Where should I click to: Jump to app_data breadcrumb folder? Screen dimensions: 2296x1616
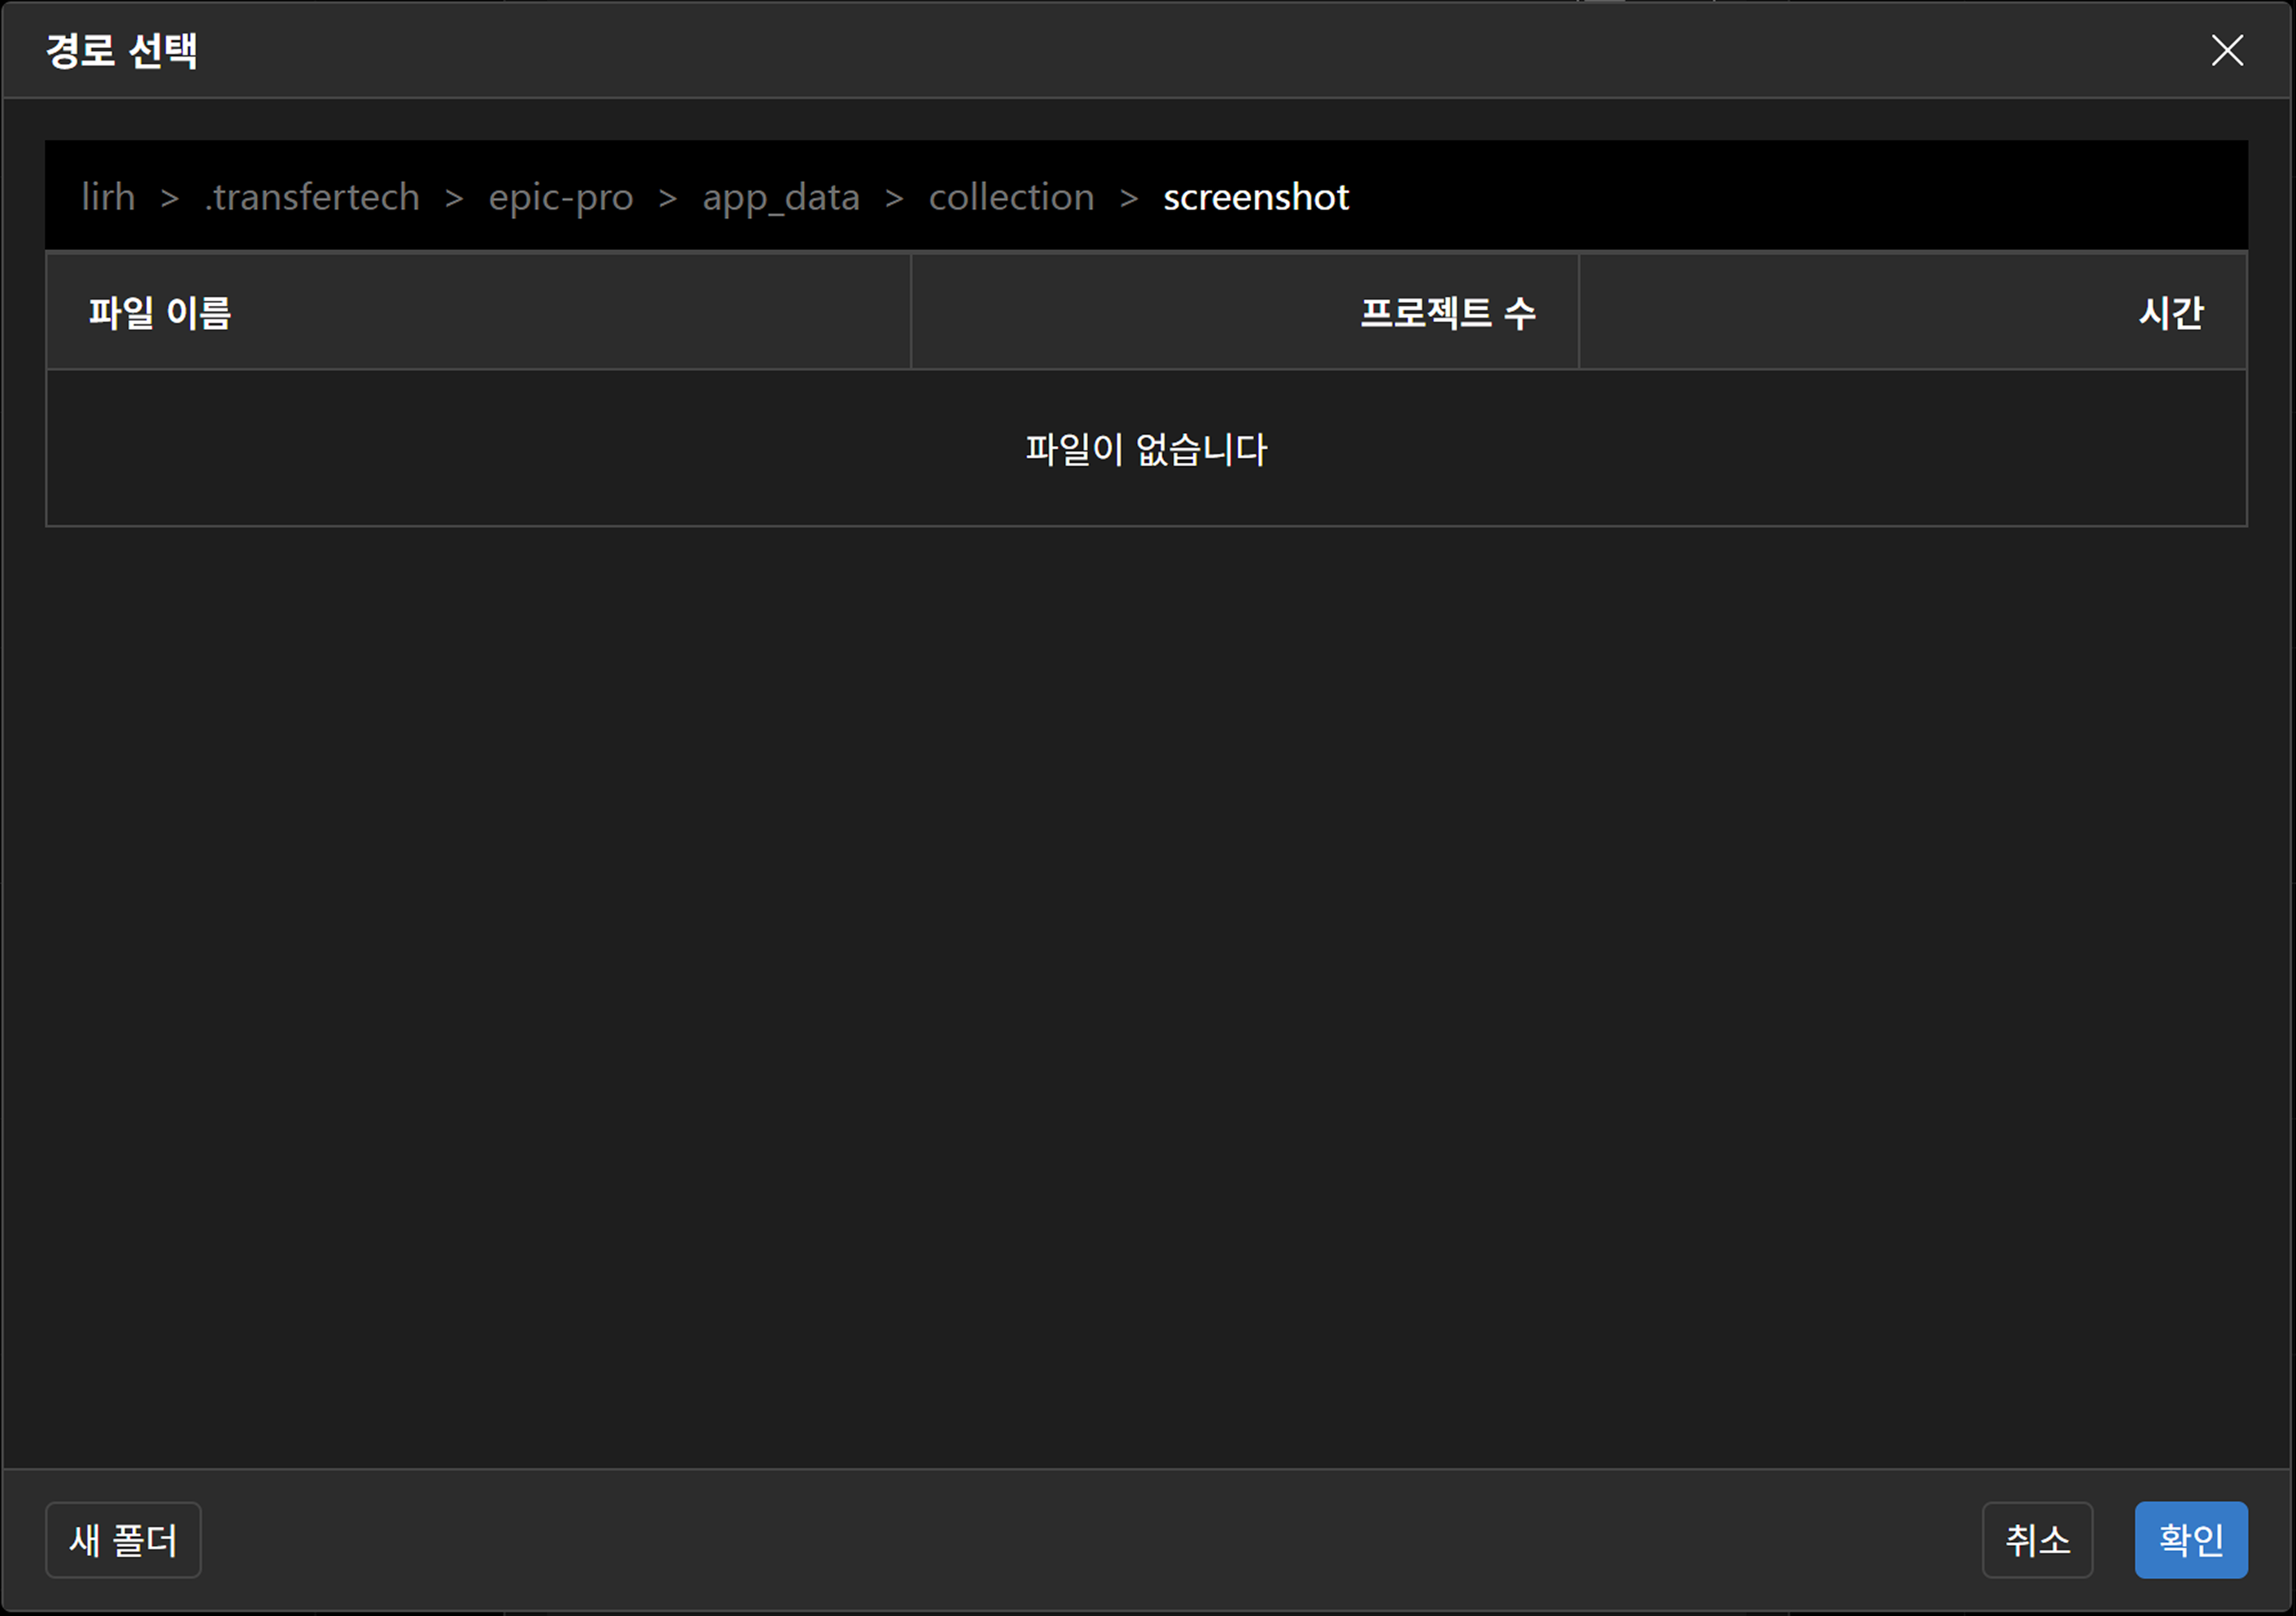780,197
